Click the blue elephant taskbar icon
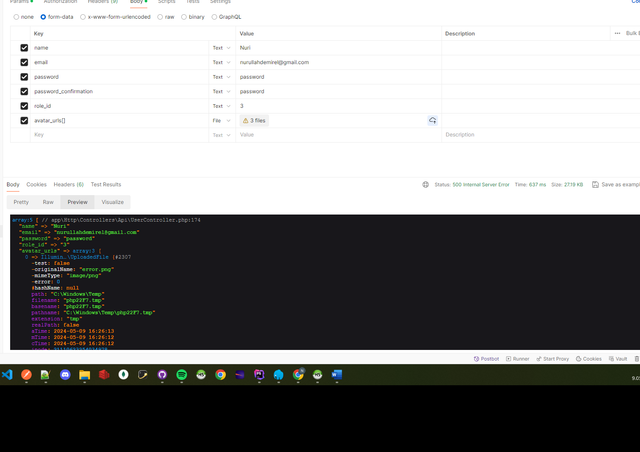640x452 pixels. pos(278,374)
